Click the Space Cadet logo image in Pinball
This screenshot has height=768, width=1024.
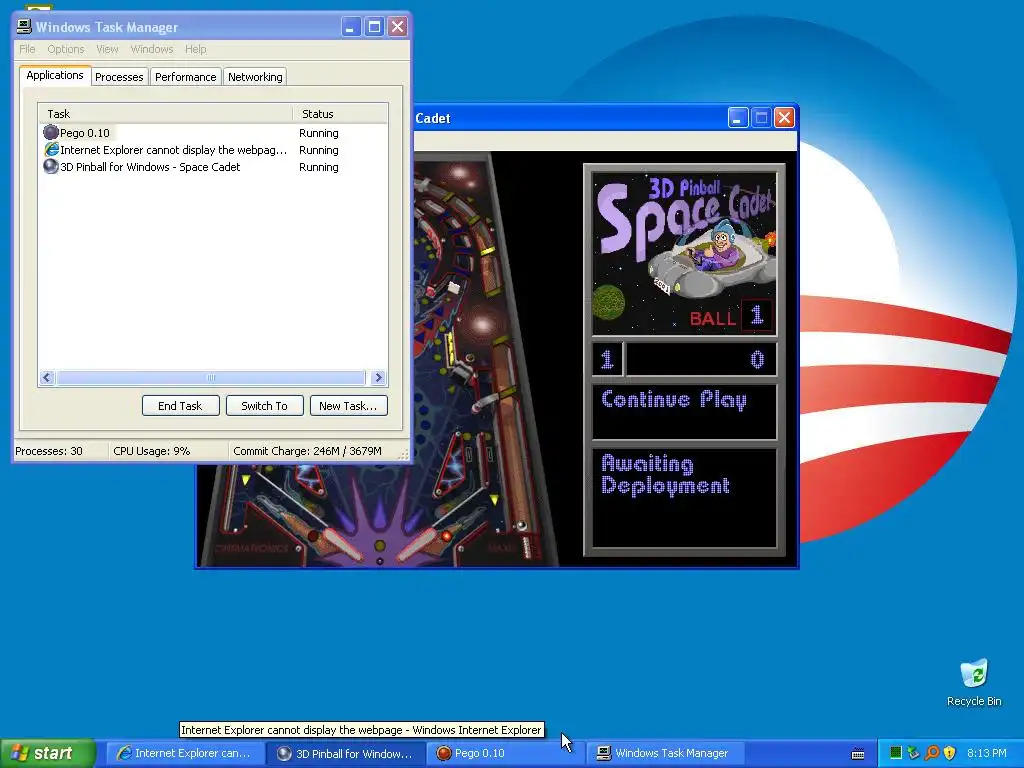(684, 253)
